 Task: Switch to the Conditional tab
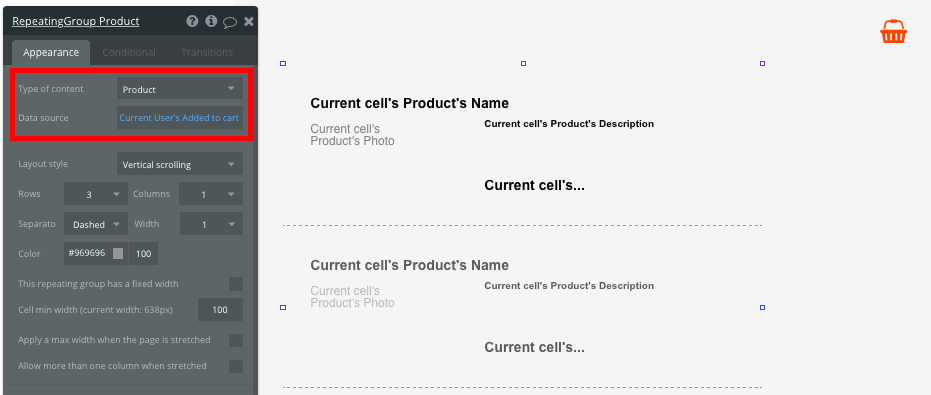(x=129, y=52)
